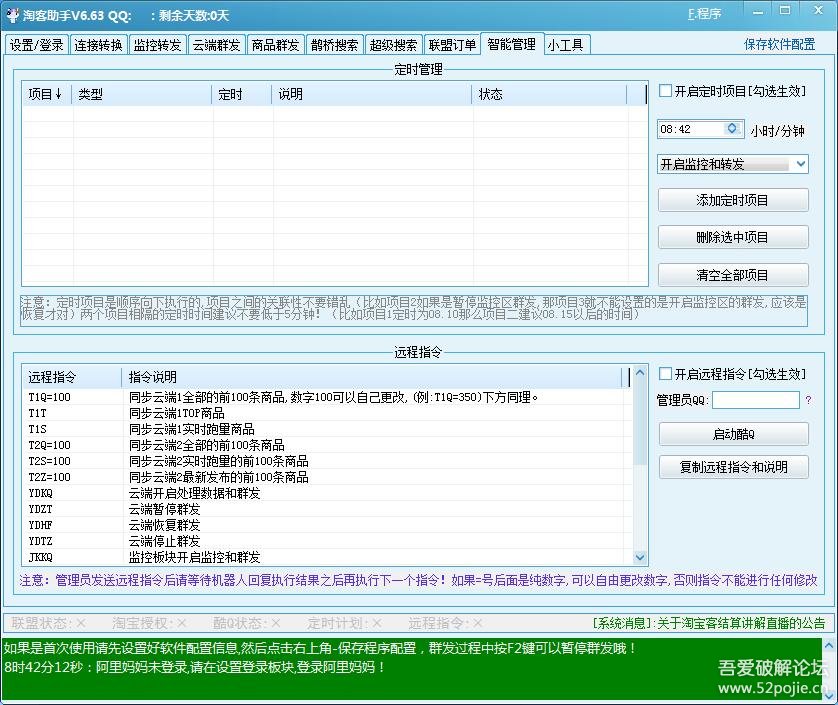Click the command list scroll-up arrow
The height and width of the screenshot is (705, 838).
click(x=640, y=373)
